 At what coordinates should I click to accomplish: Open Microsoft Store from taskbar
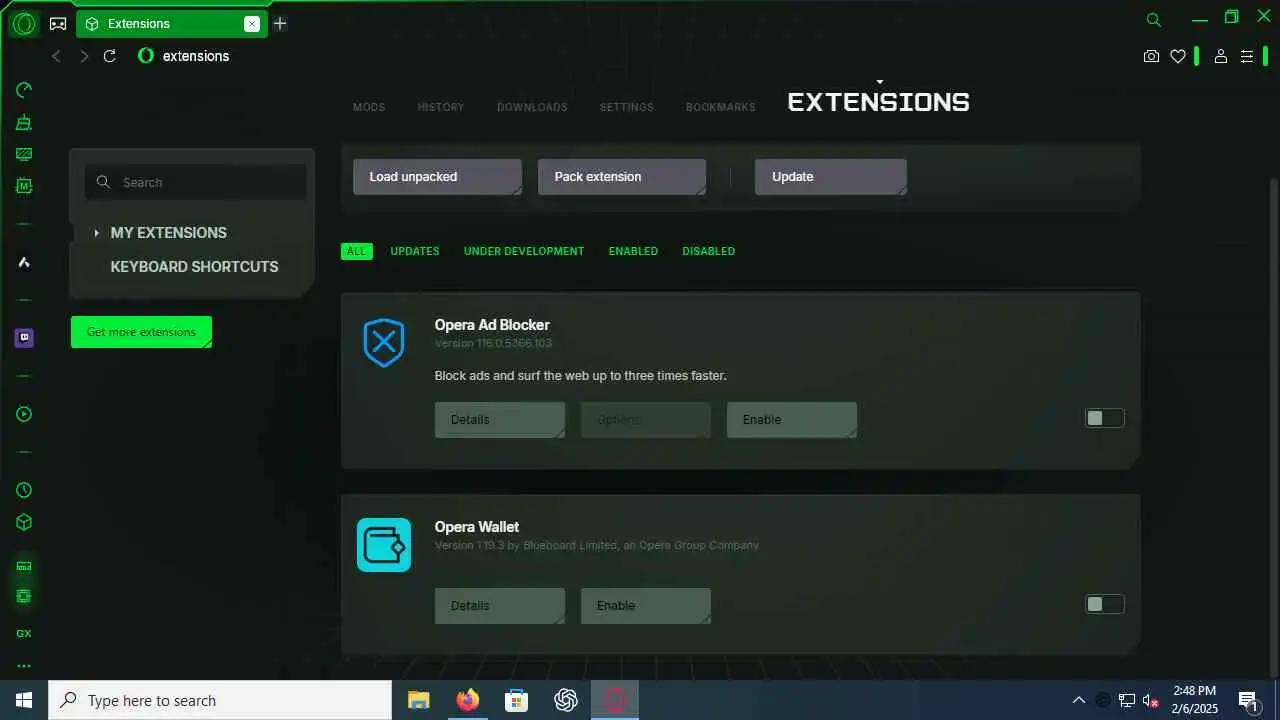click(x=516, y=700)
